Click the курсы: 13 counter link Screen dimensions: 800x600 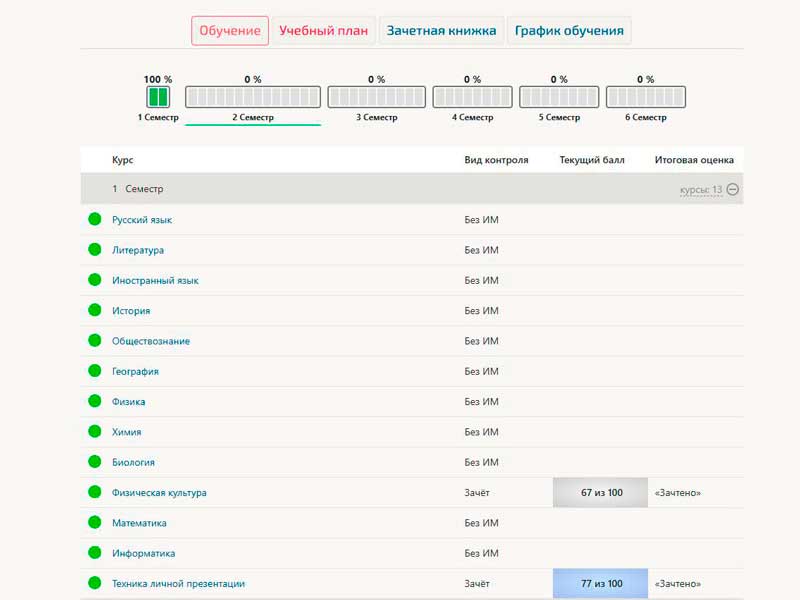(x=701, y=190)
